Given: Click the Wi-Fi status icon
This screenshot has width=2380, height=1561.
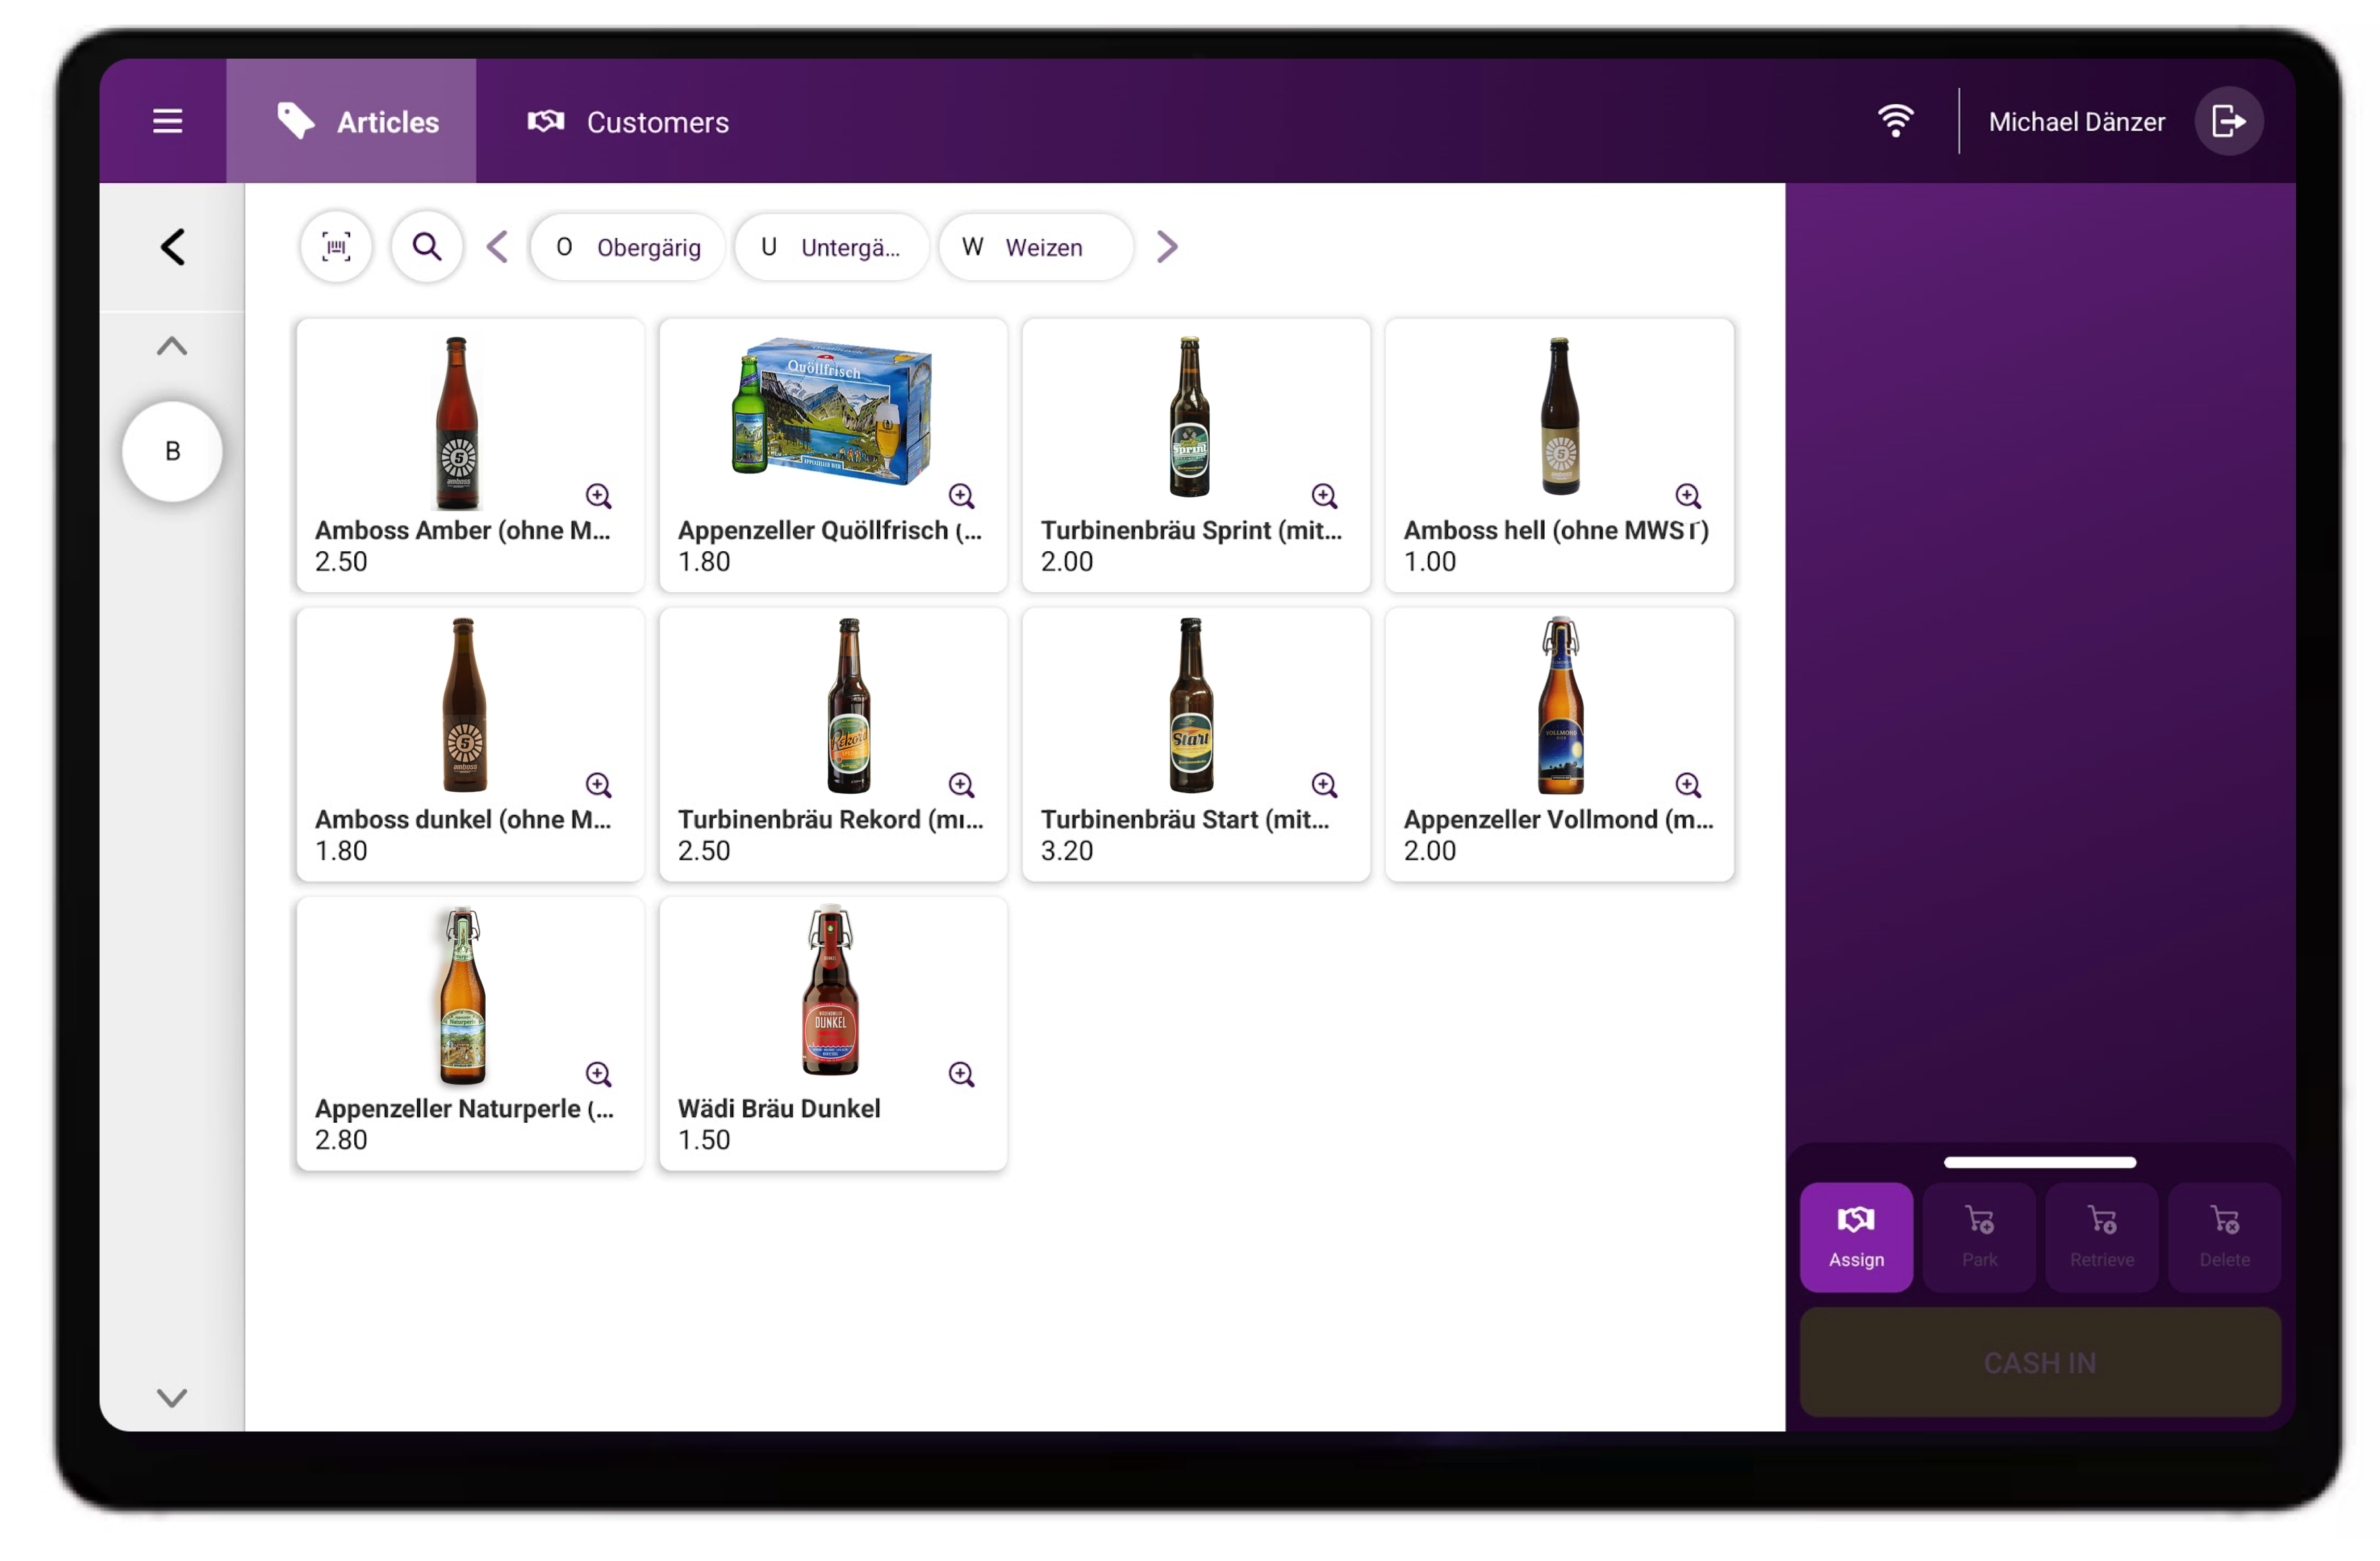Looking at the screenshot, I should [x=1895, y=122].
